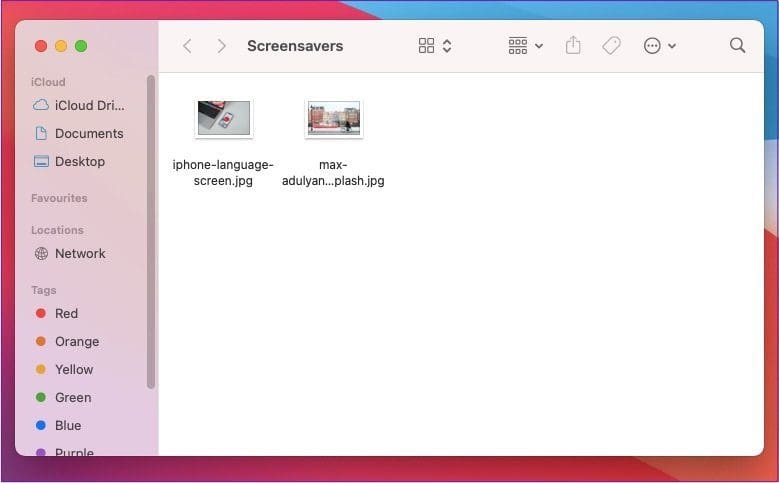Image resolution: width=779 pixels, height=483 pixels.
Task: Click the Edit Tags icon
Action: (611, 46)
